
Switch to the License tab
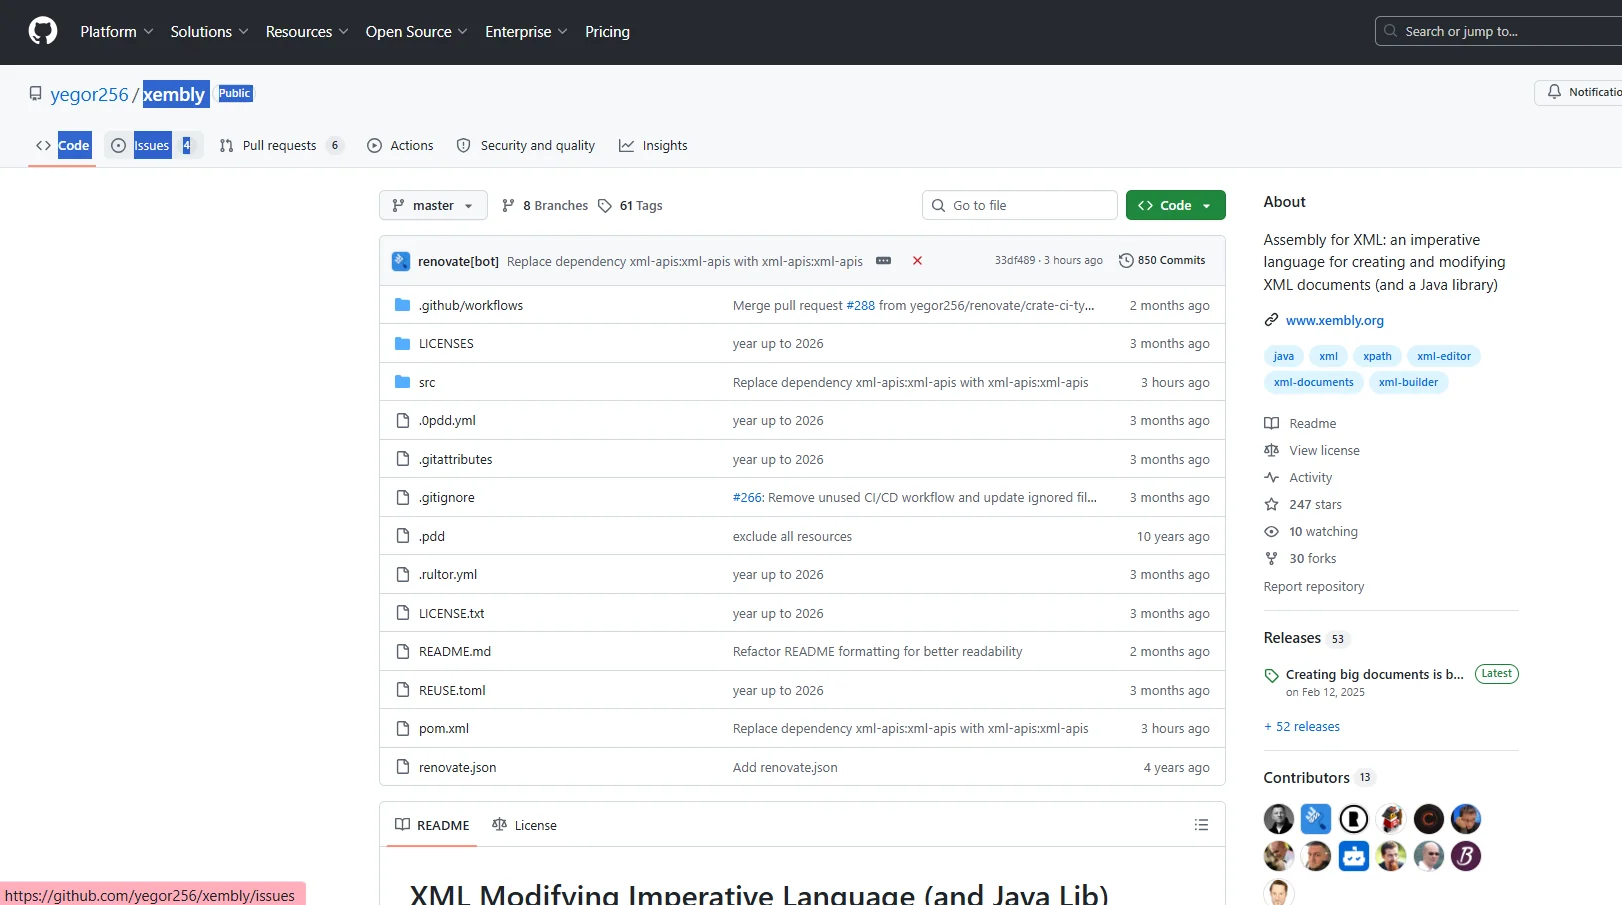pyautogui.click(x=525, y=825)
